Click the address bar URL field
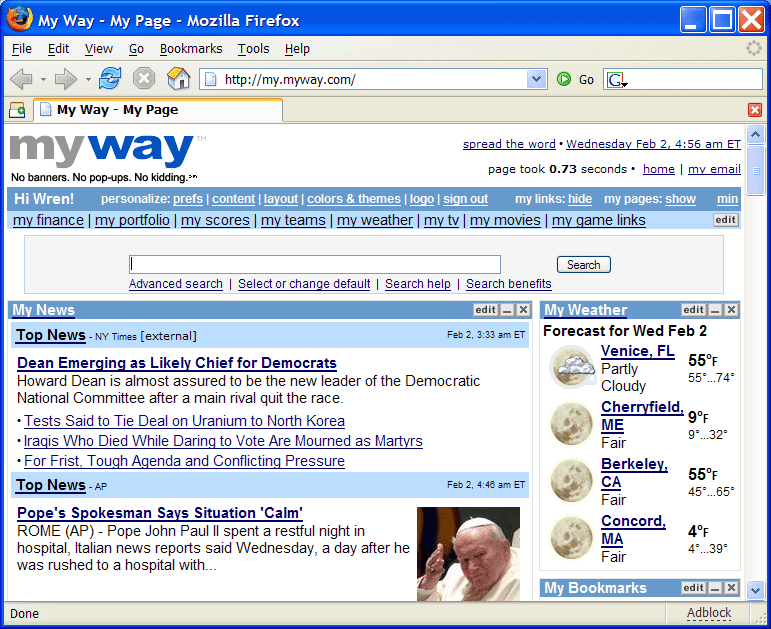Viewport: 771px width, 629px height. pyautogui.click(x=374, y=79)
